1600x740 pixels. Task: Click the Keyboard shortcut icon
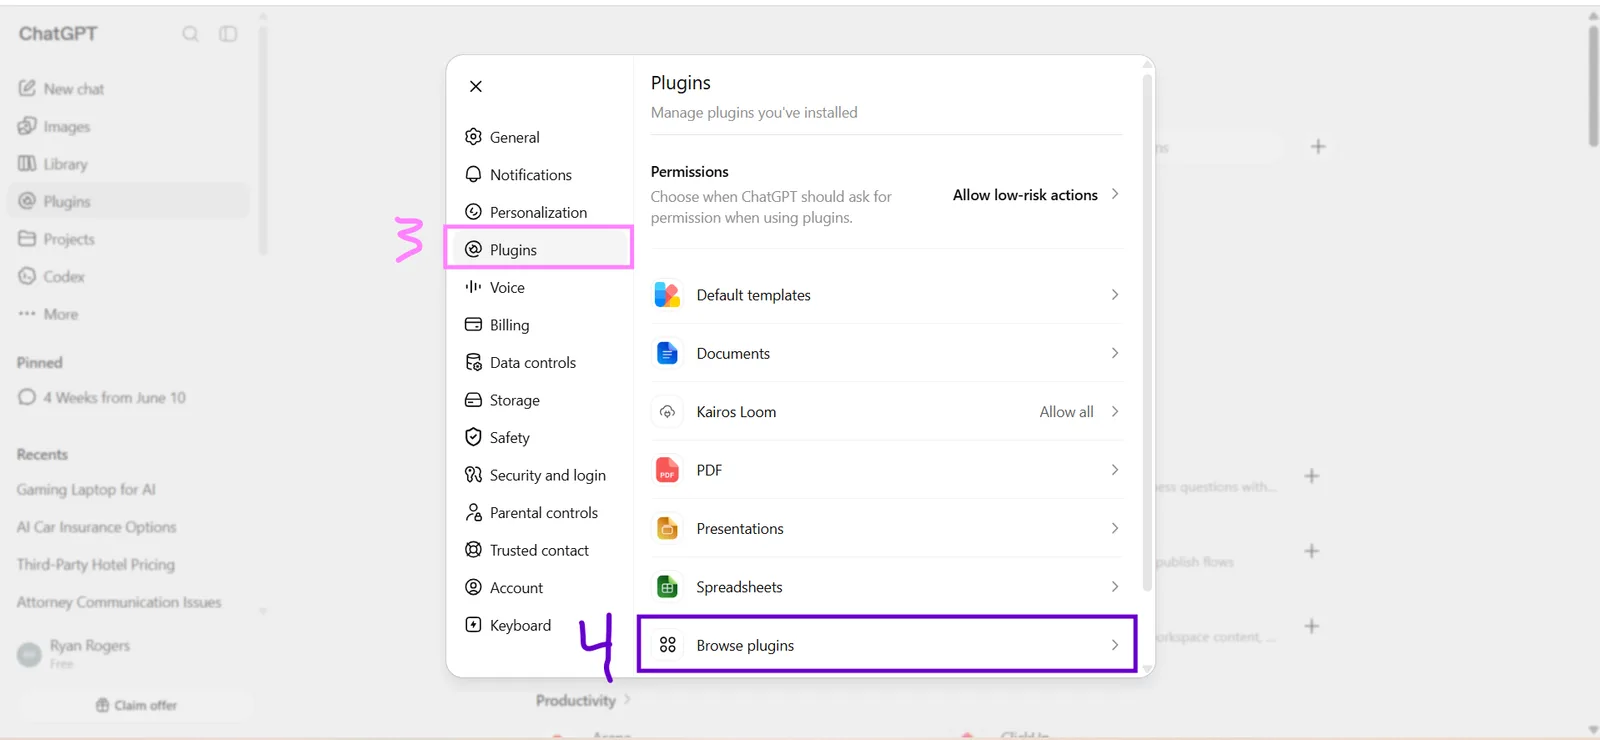click(474, 625)
